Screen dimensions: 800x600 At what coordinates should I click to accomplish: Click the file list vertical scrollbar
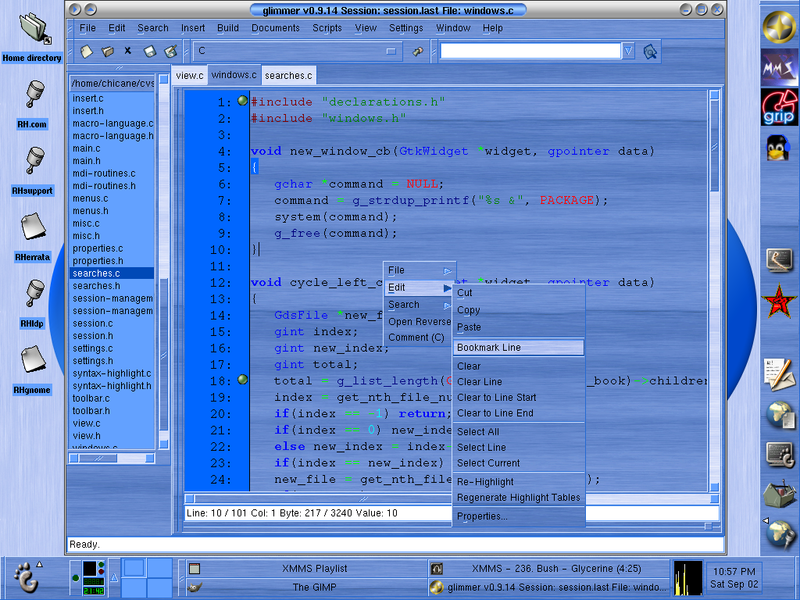click(x=164, y=262)
